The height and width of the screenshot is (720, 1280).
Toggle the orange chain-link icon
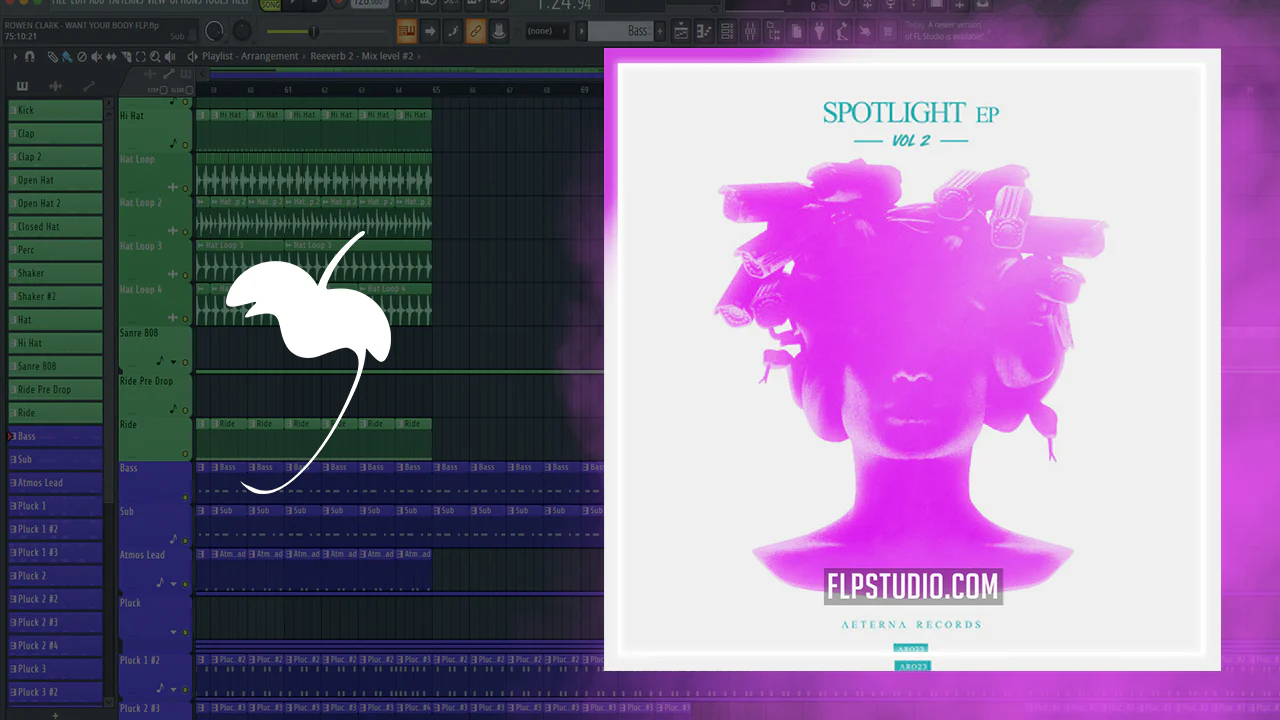(476, 31)
